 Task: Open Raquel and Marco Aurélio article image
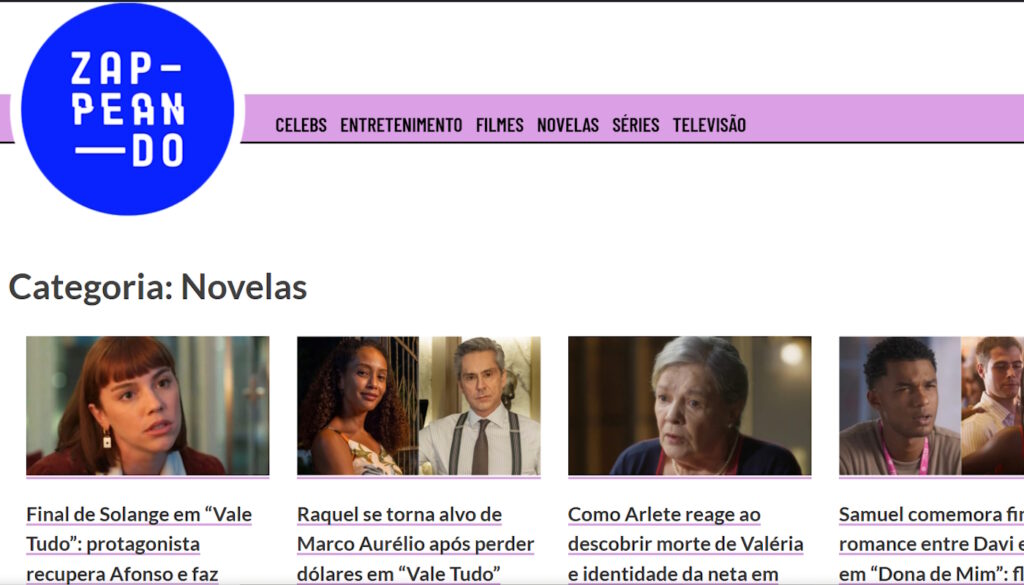(419, 405)
